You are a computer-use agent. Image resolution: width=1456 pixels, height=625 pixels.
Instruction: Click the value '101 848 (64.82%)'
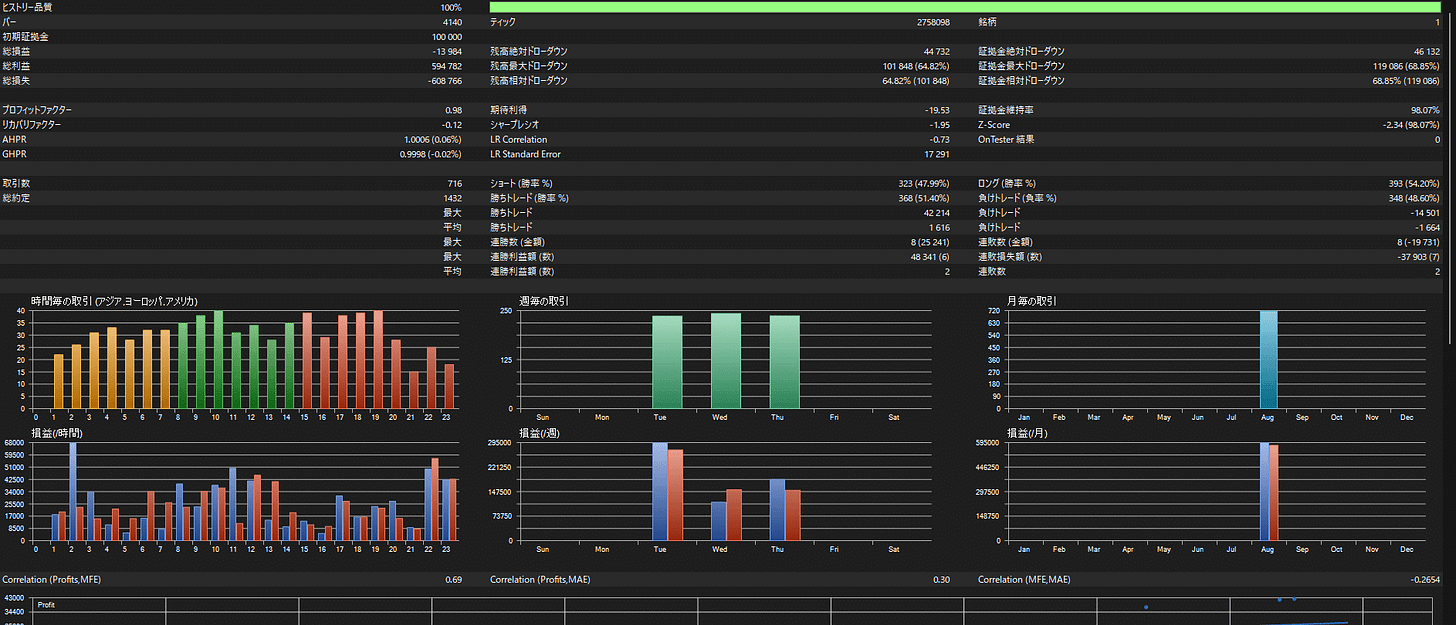point(917,66)
